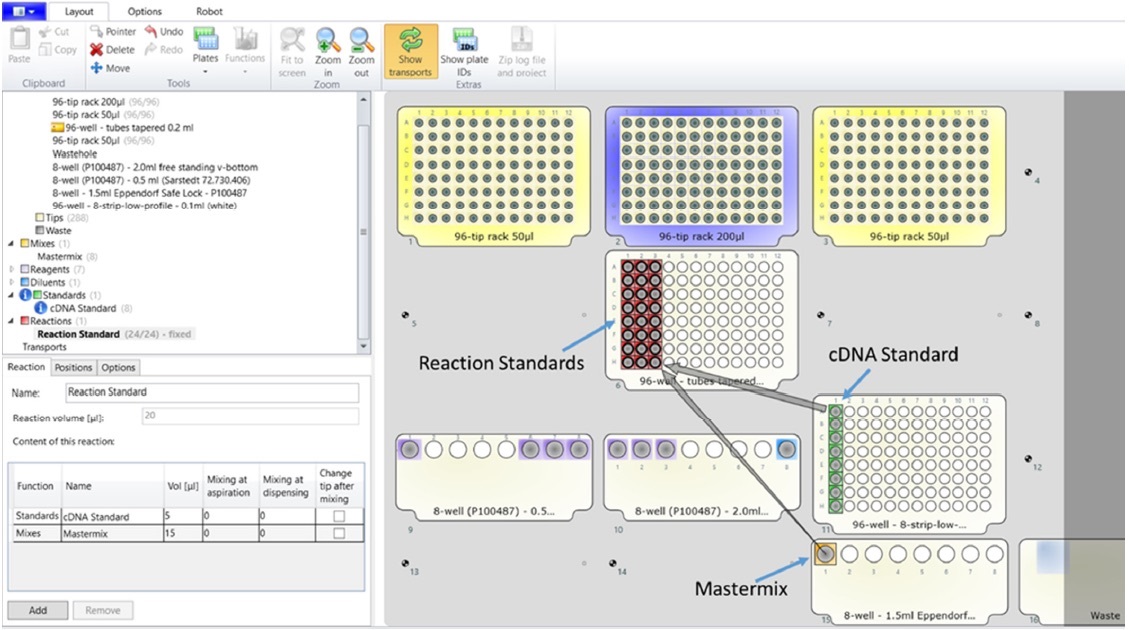Screen dimensions: 1129x630
Task: Expand the Diluents tree node
Action: 12,283
